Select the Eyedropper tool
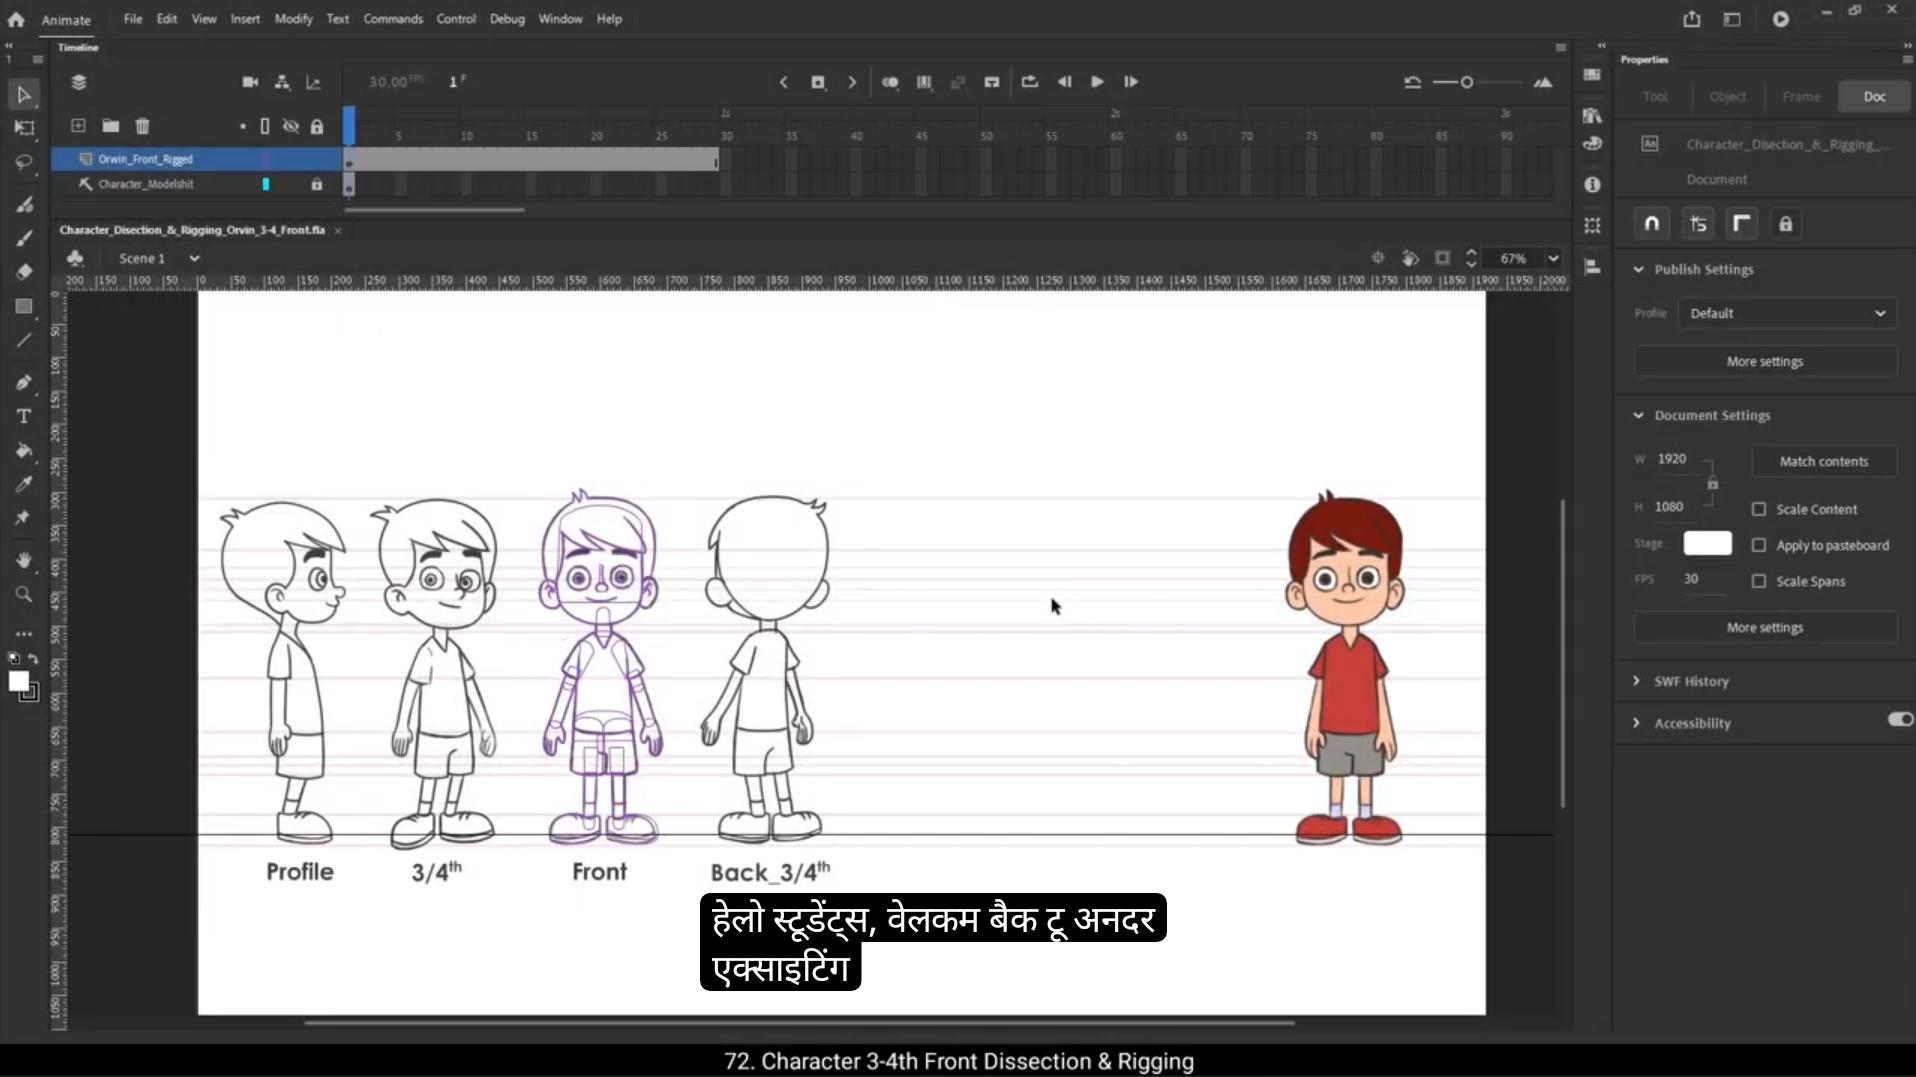 pyautogui.click(x=24, y=485)
